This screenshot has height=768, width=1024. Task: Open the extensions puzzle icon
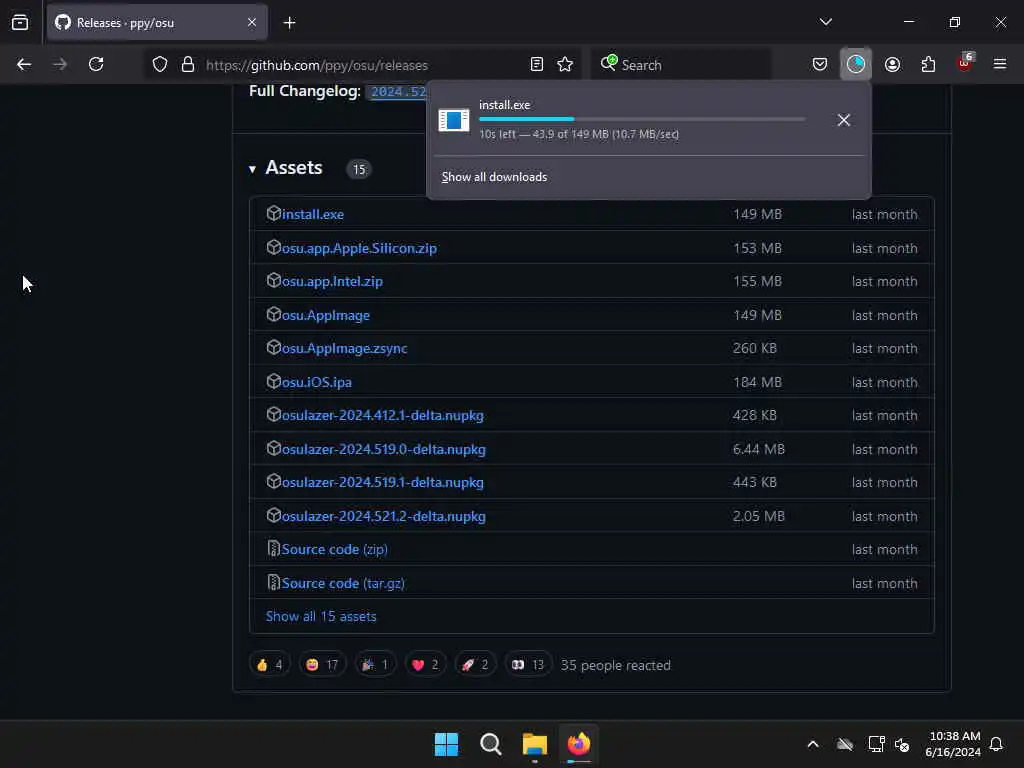pyautogui.click(x=928, y=64)
